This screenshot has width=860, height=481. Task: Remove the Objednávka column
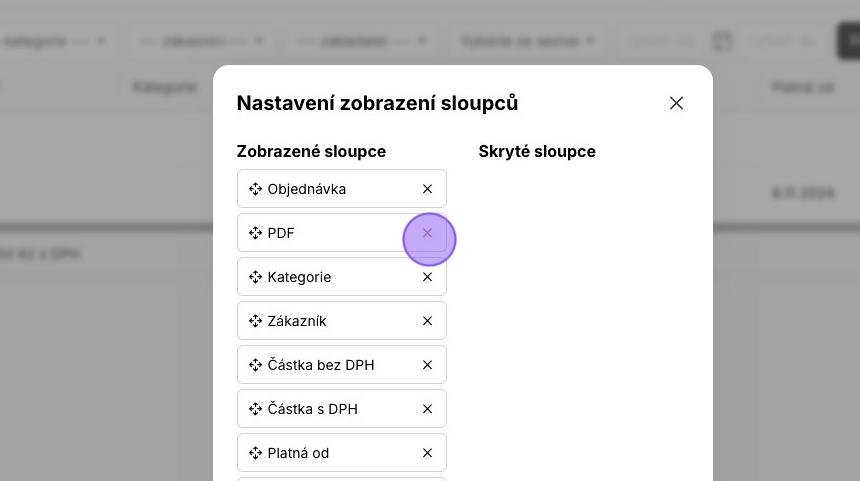tap(427, 189)
